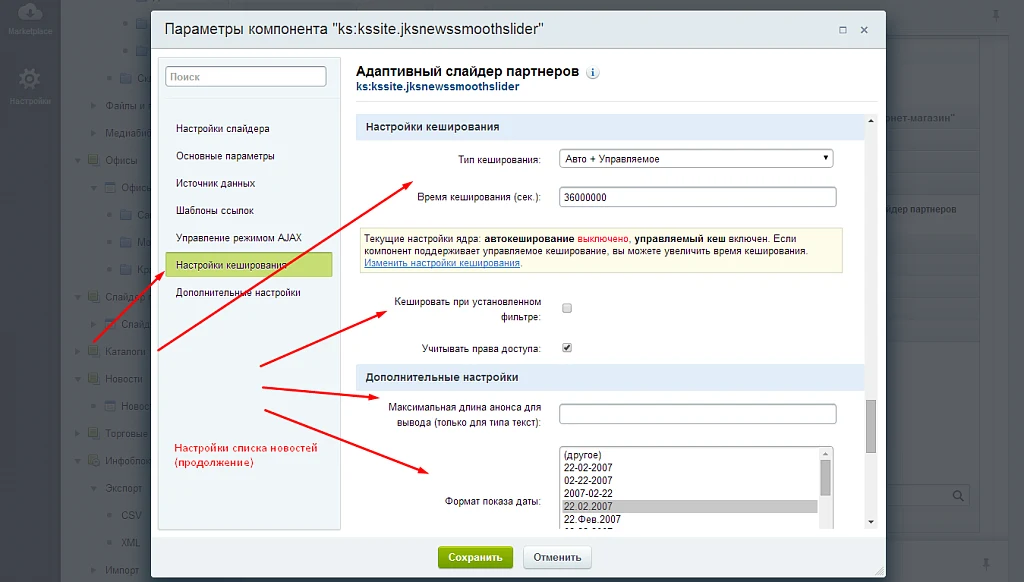The width and height of the screenshot is (1024, 582).
Task: Click the search magnifier in background window
Action: pos(958,496)
